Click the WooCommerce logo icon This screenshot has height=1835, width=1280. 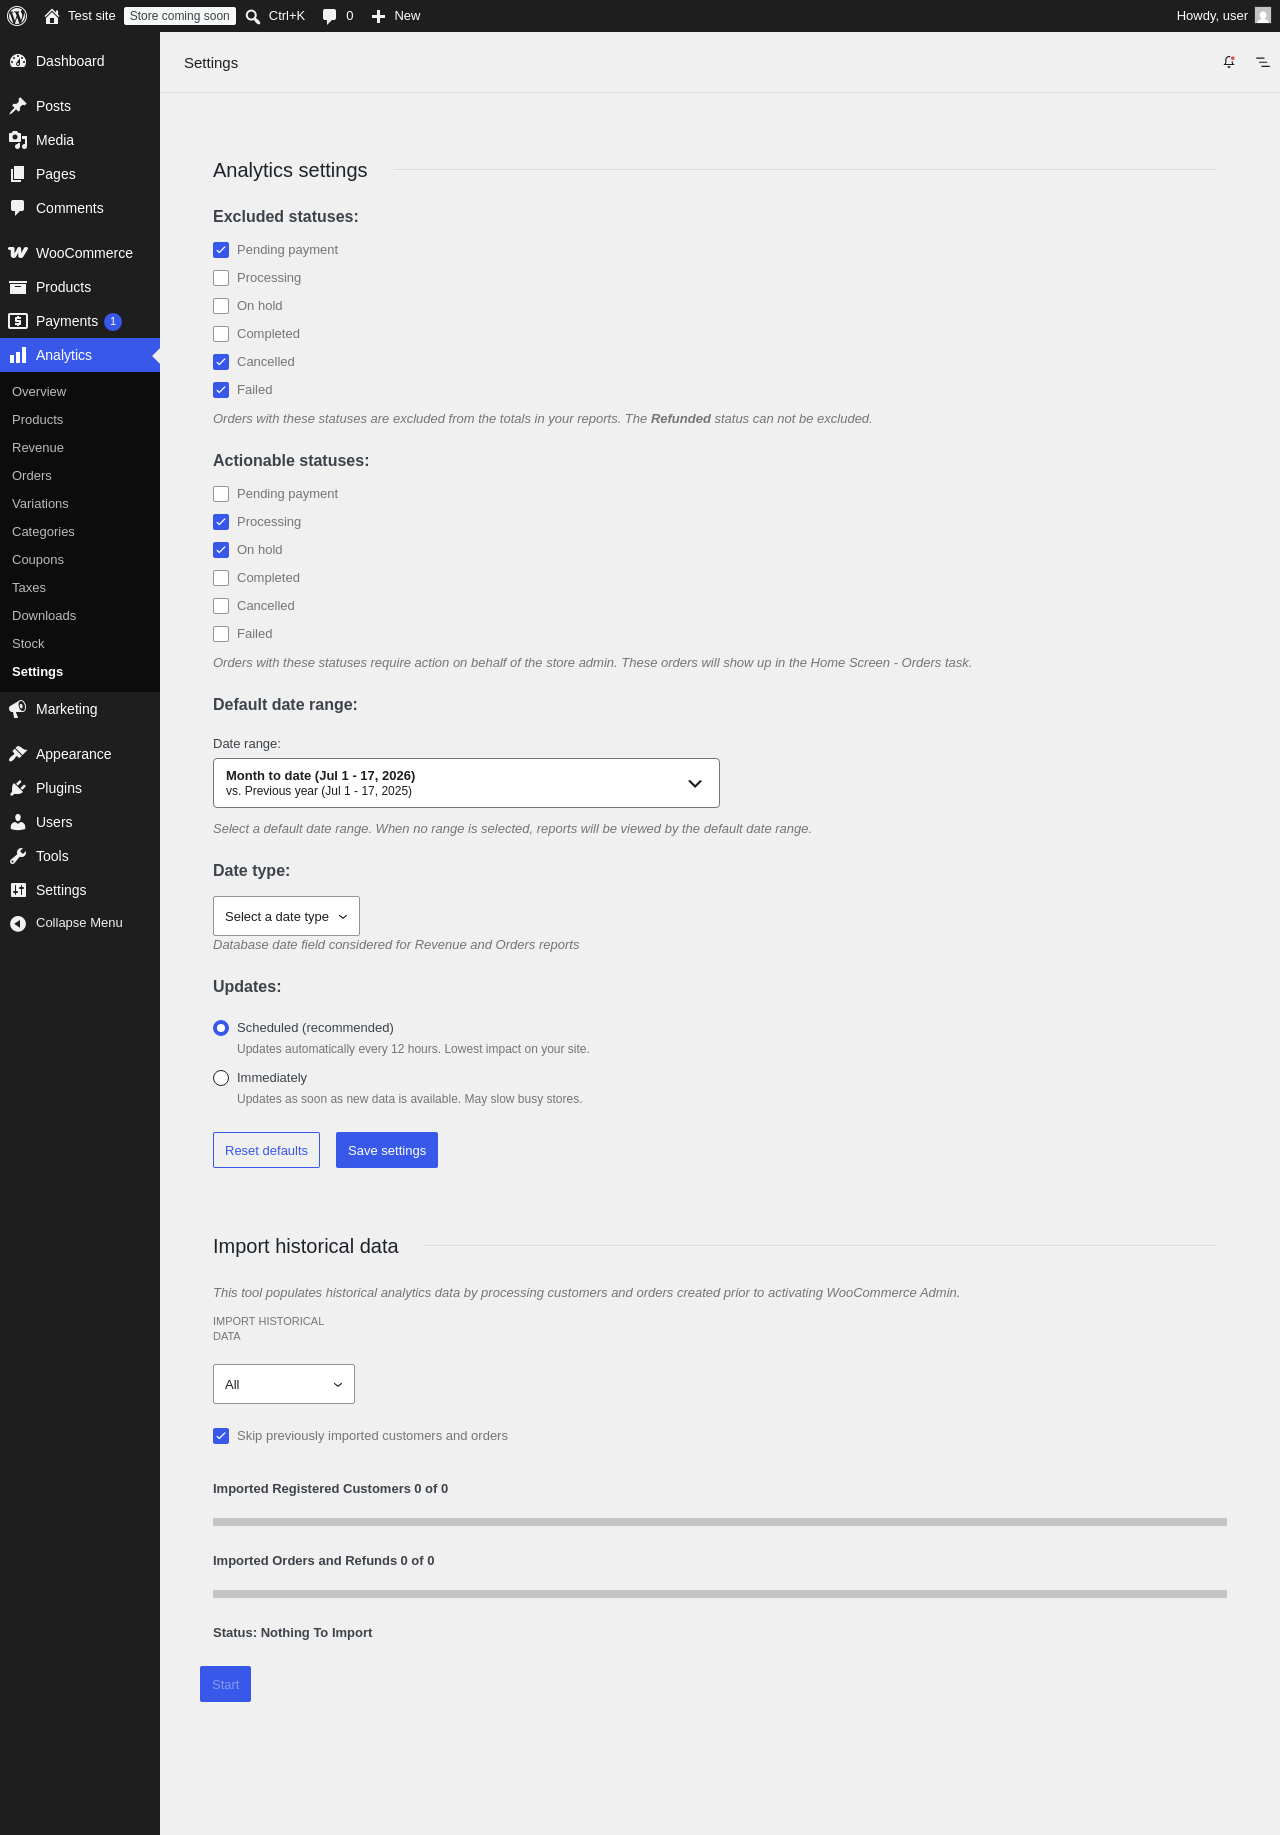[x=18, y=253]
